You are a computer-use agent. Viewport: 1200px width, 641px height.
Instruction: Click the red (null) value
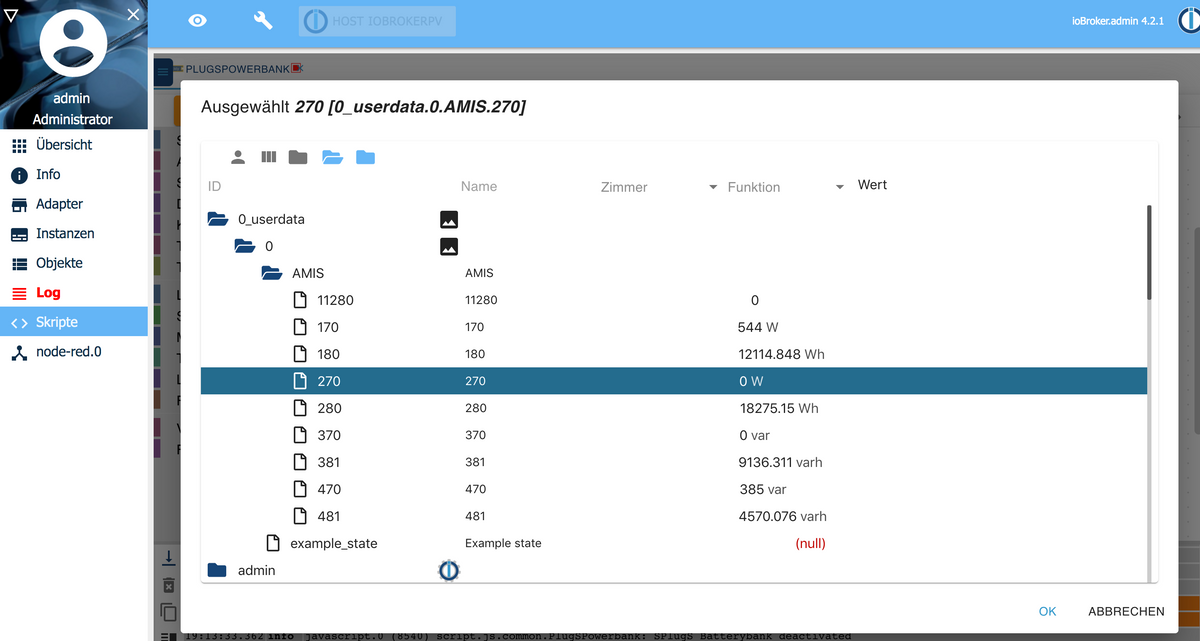810,543
